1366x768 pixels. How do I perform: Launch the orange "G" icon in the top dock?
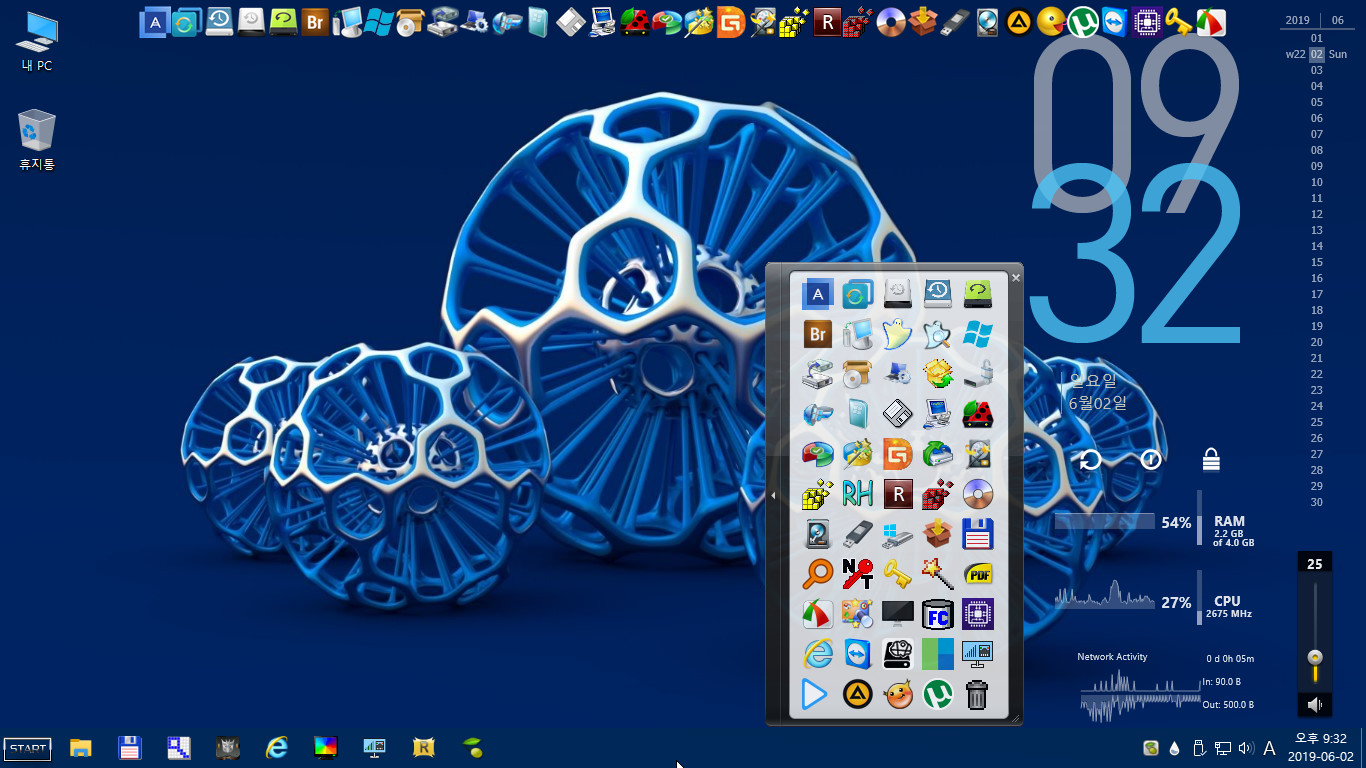tap(731, 21)
